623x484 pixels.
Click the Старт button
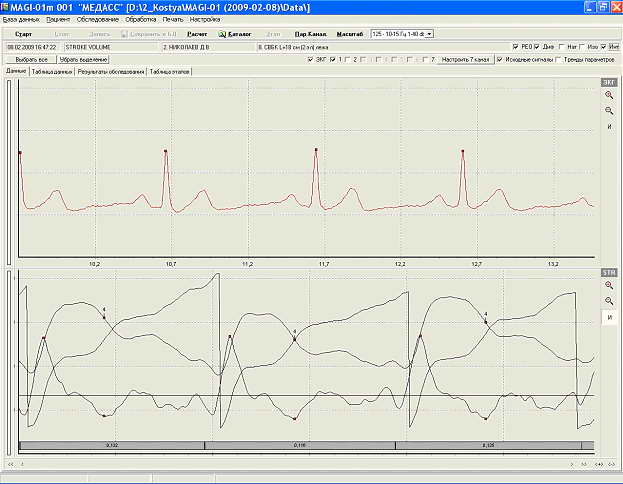coord(23,33)
